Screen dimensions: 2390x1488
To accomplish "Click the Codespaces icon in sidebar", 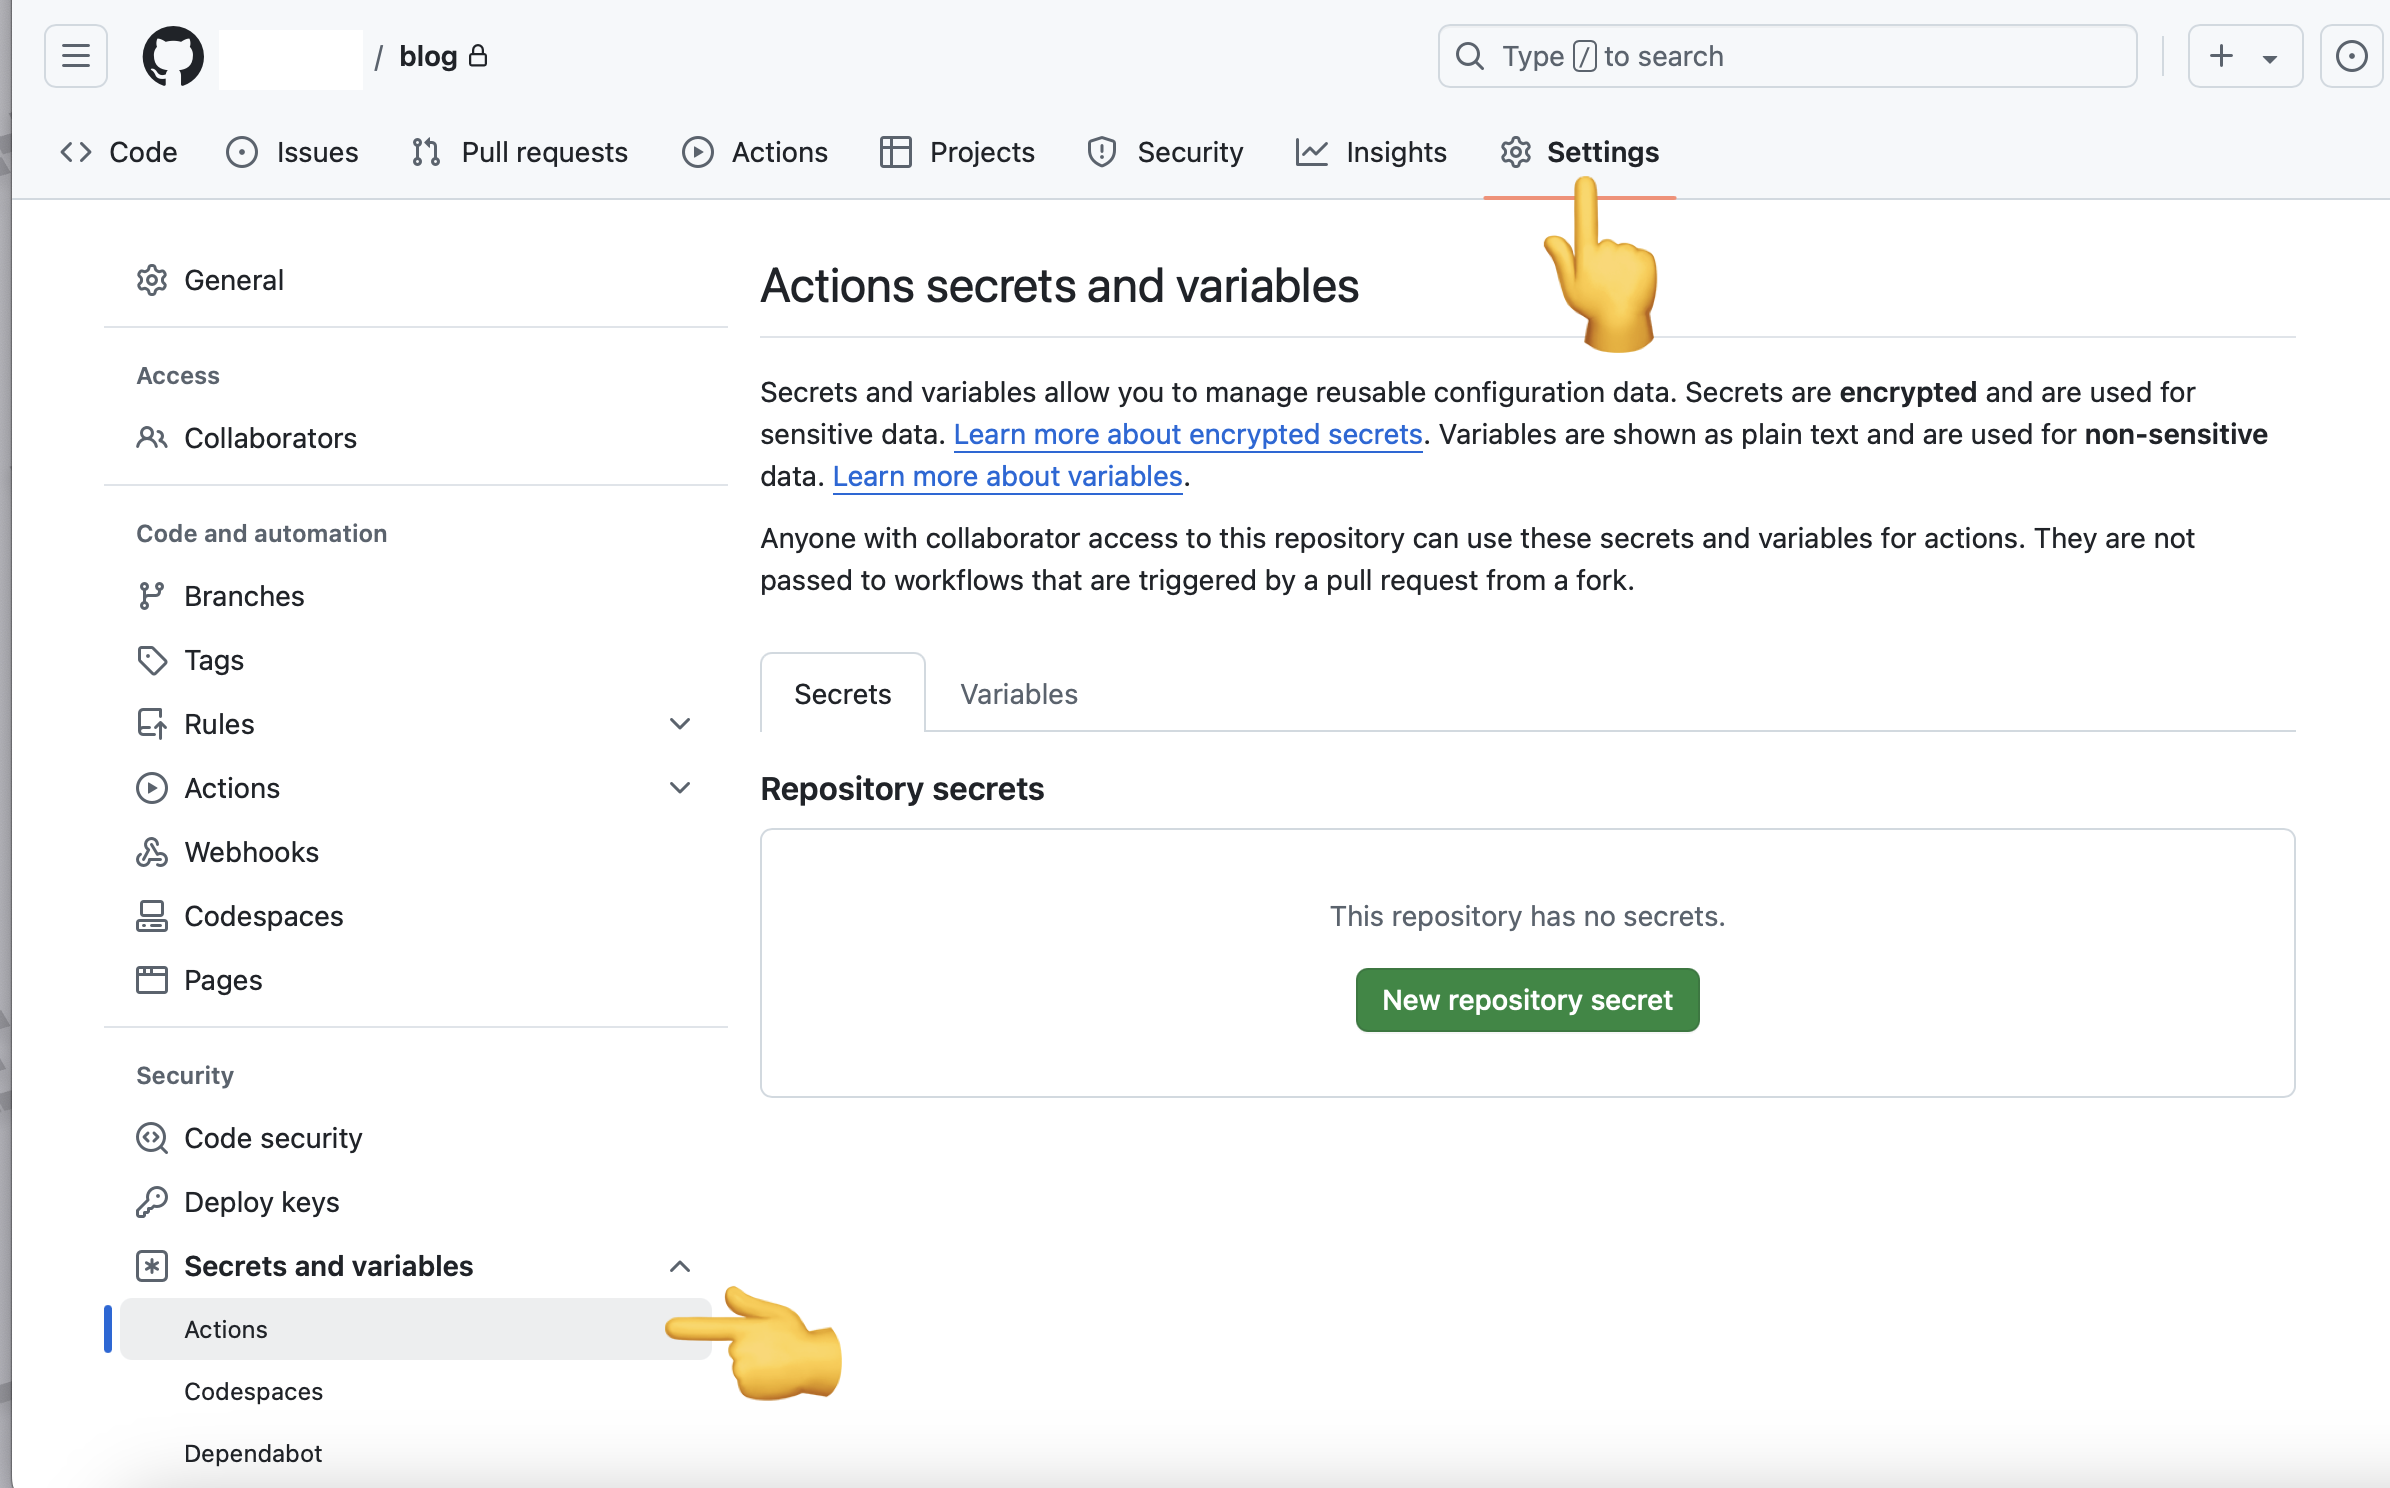I will coord(152,916).
